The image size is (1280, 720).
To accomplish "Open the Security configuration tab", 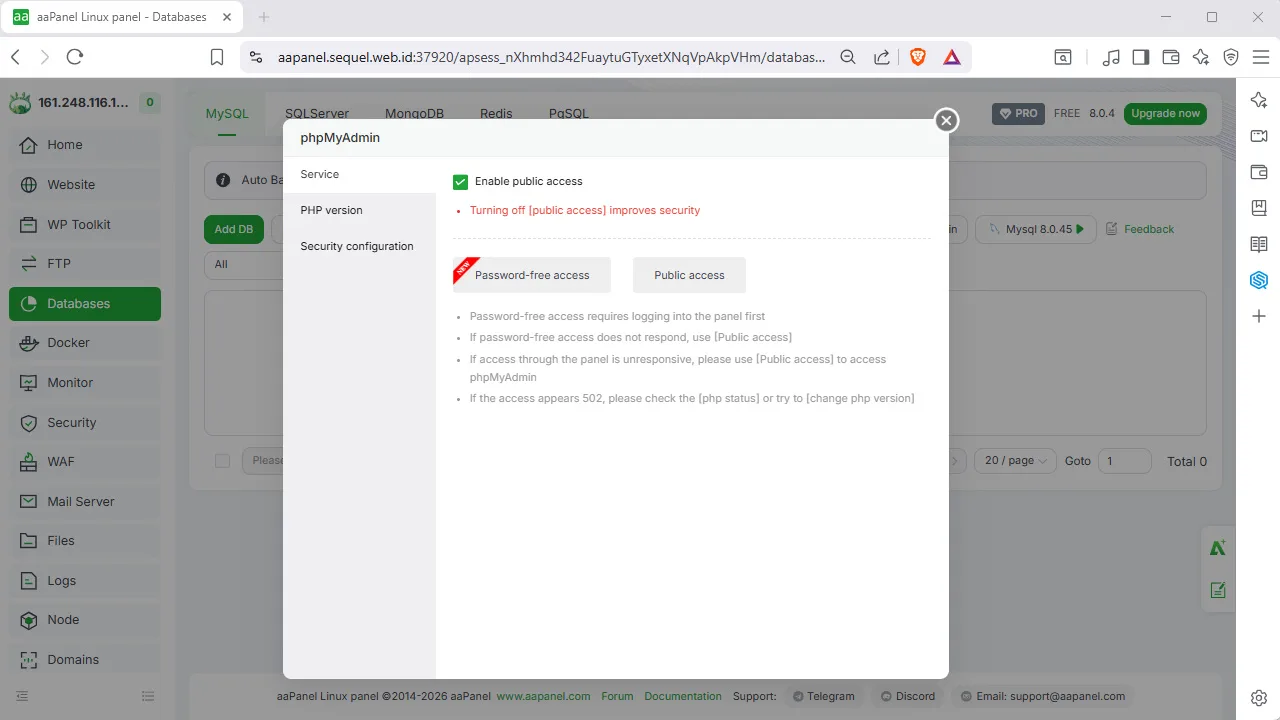I will point(359,246).
